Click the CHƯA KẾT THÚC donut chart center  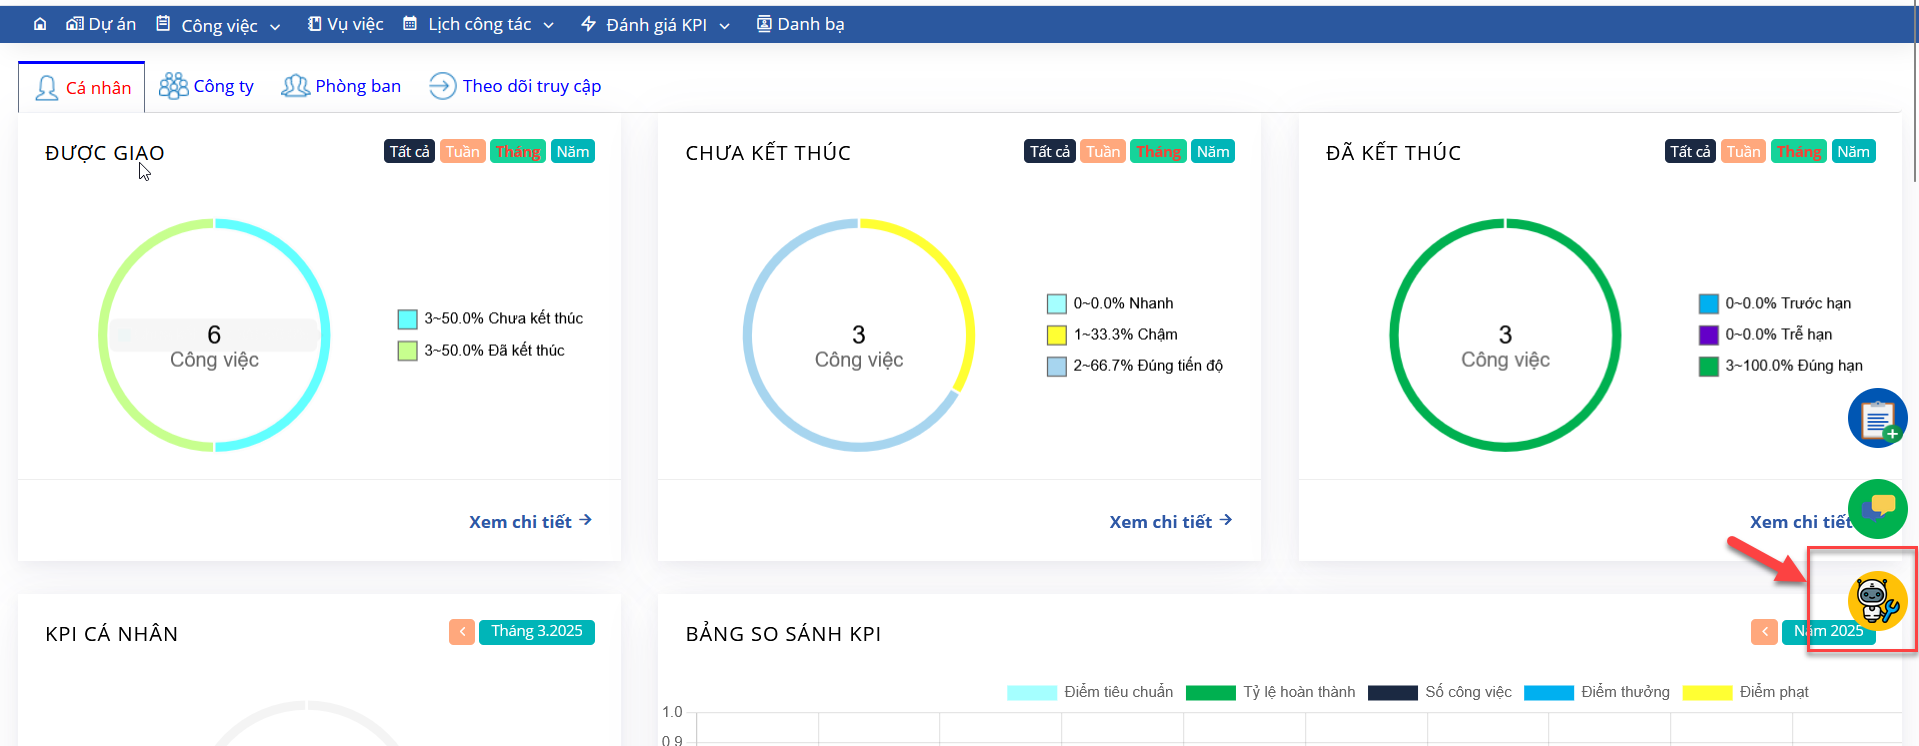(859, 335)
